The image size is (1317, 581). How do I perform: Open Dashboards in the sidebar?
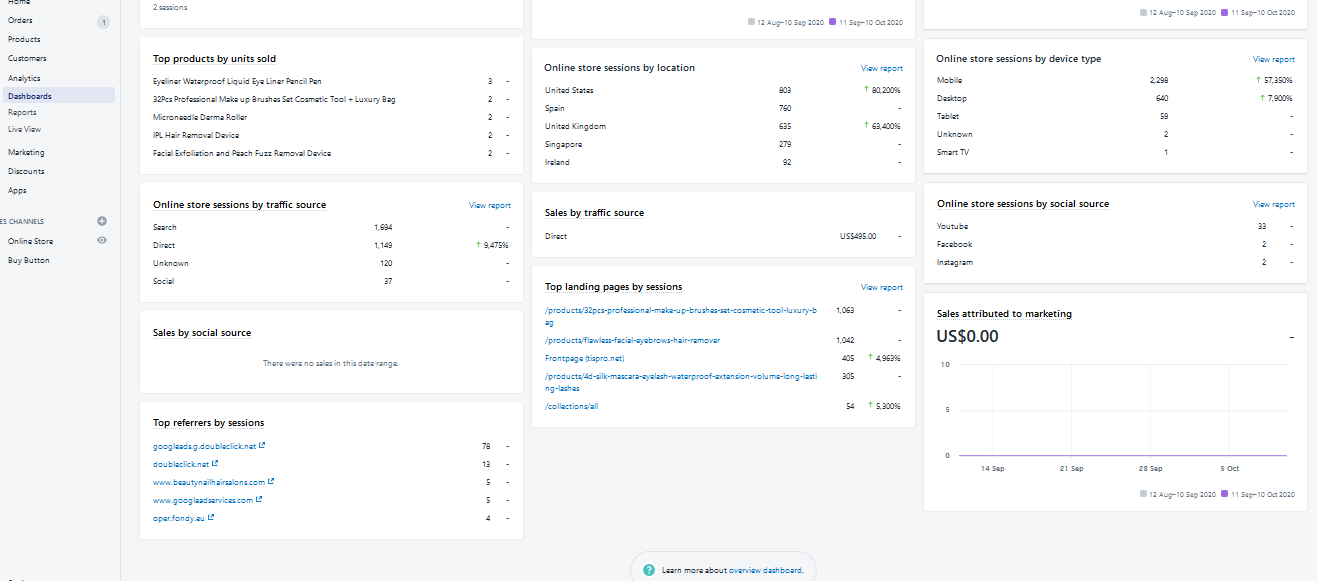pos(30,96)
